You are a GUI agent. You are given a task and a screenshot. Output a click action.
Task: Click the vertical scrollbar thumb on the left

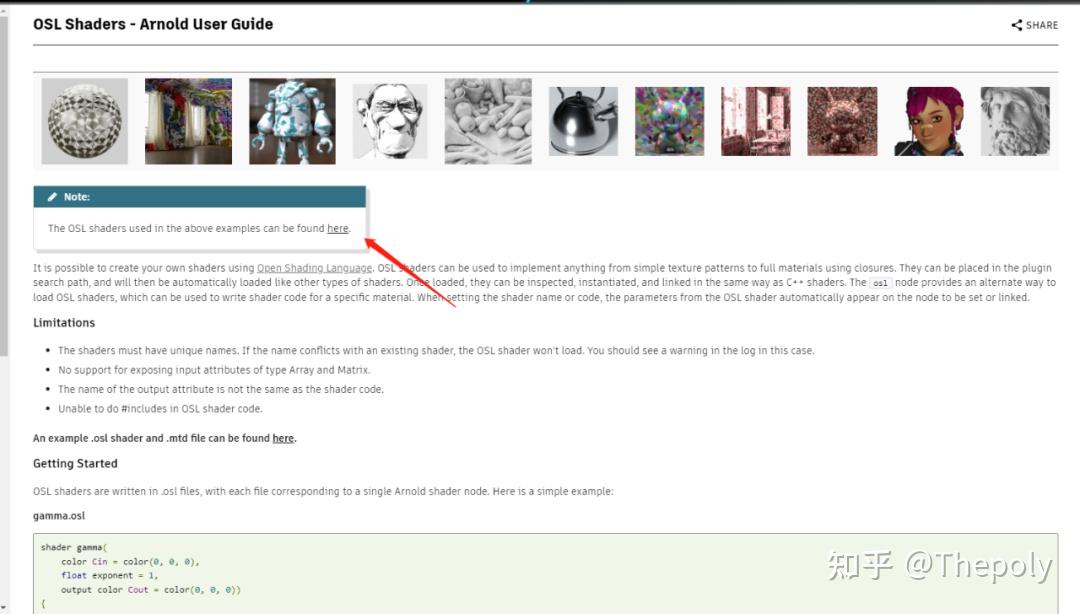(x=4, y=186)
